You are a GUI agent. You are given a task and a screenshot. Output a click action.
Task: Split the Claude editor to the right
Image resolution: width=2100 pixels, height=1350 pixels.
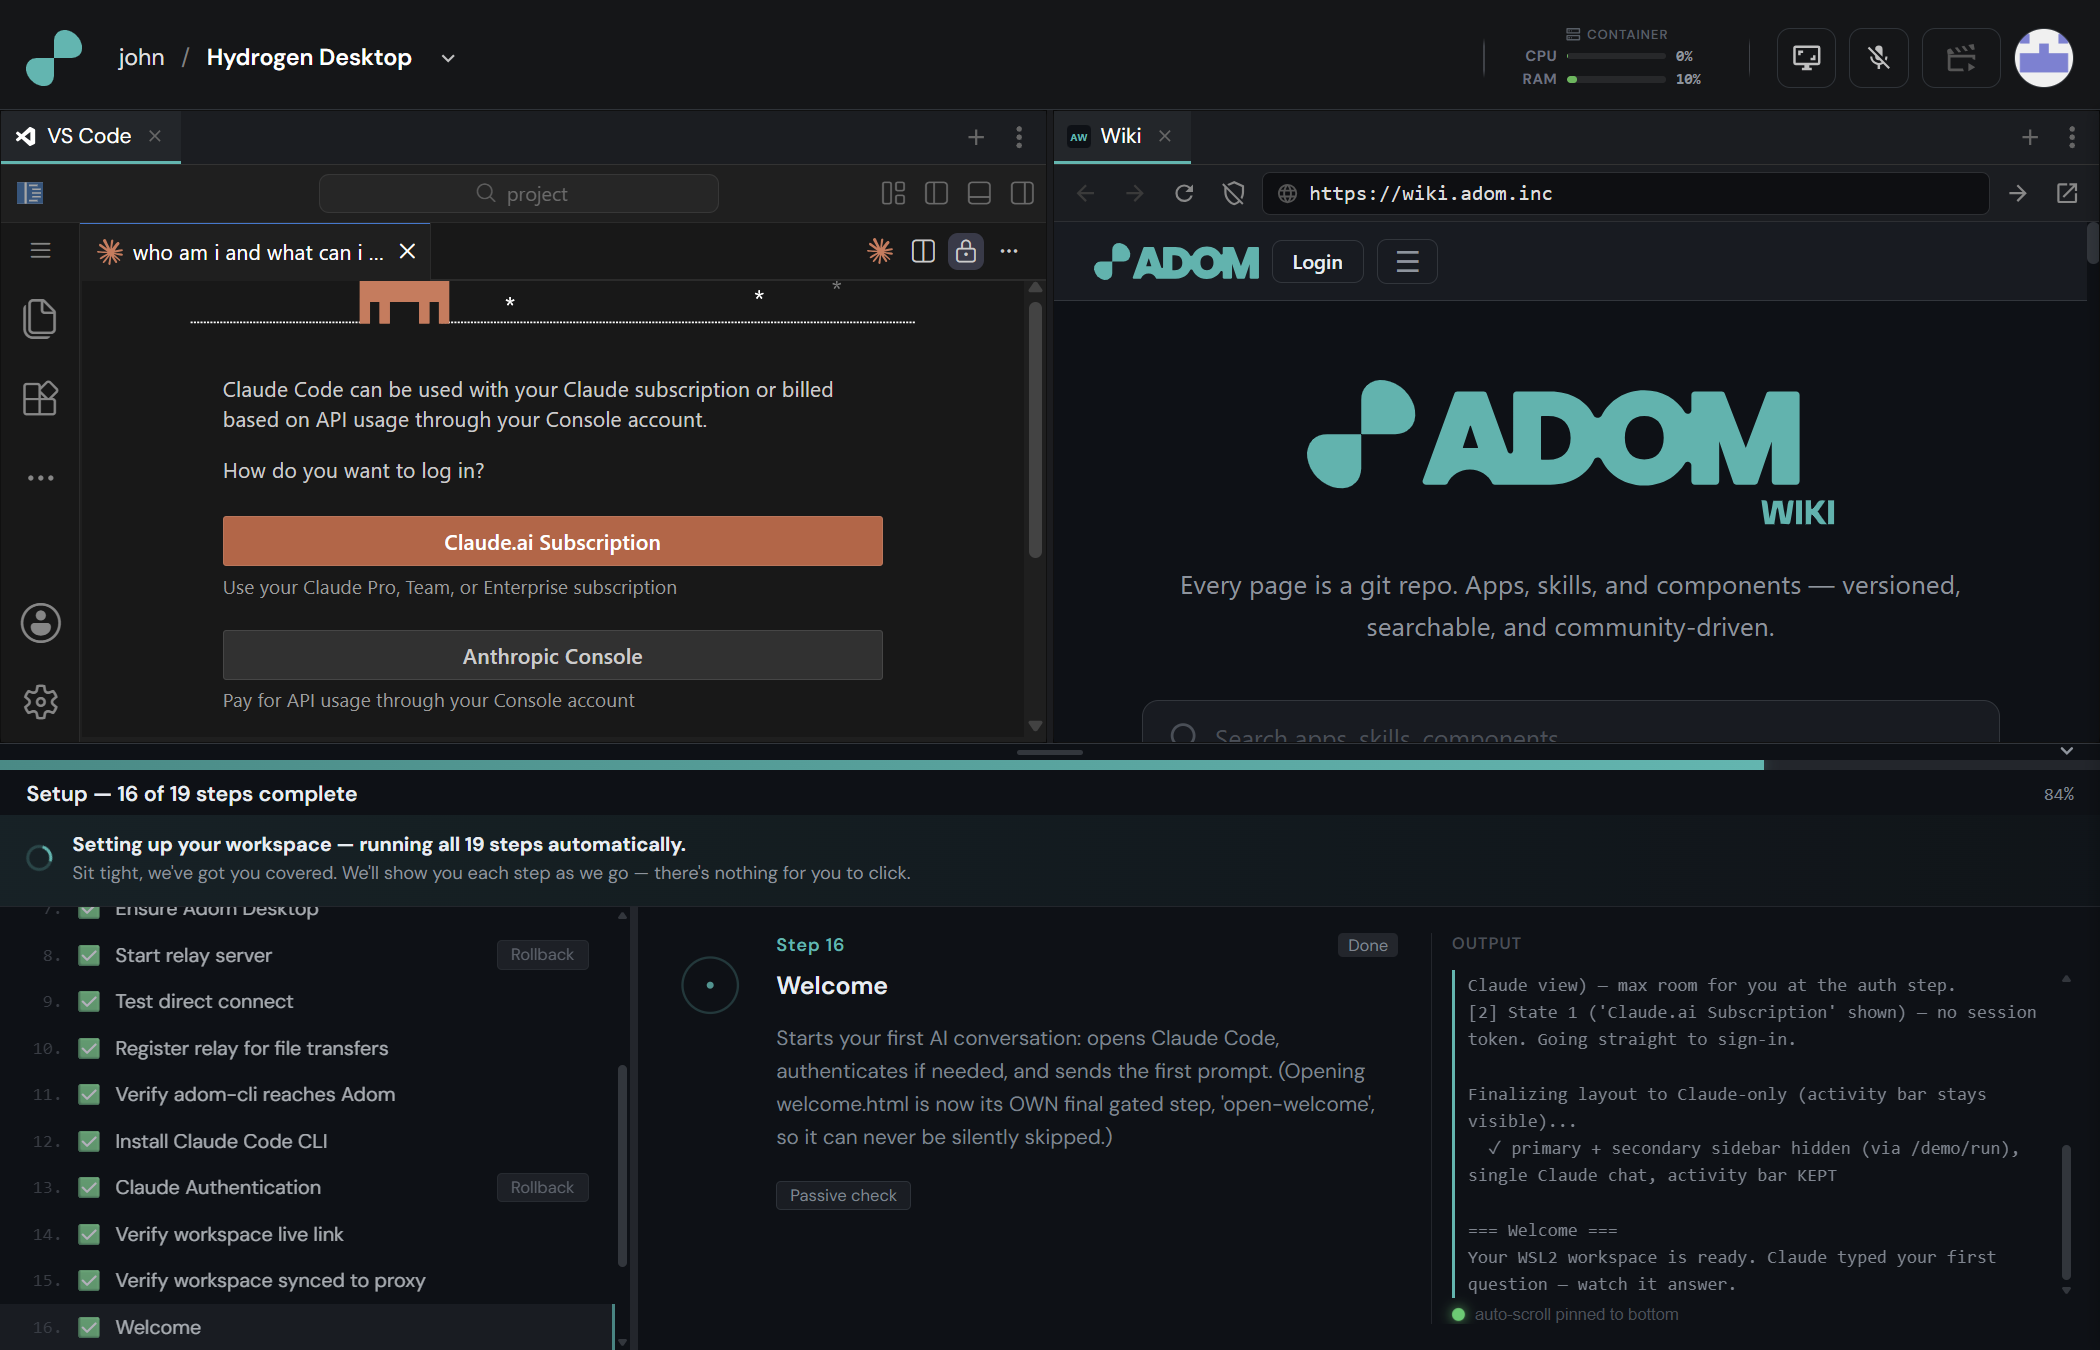(x=923, y=251)
